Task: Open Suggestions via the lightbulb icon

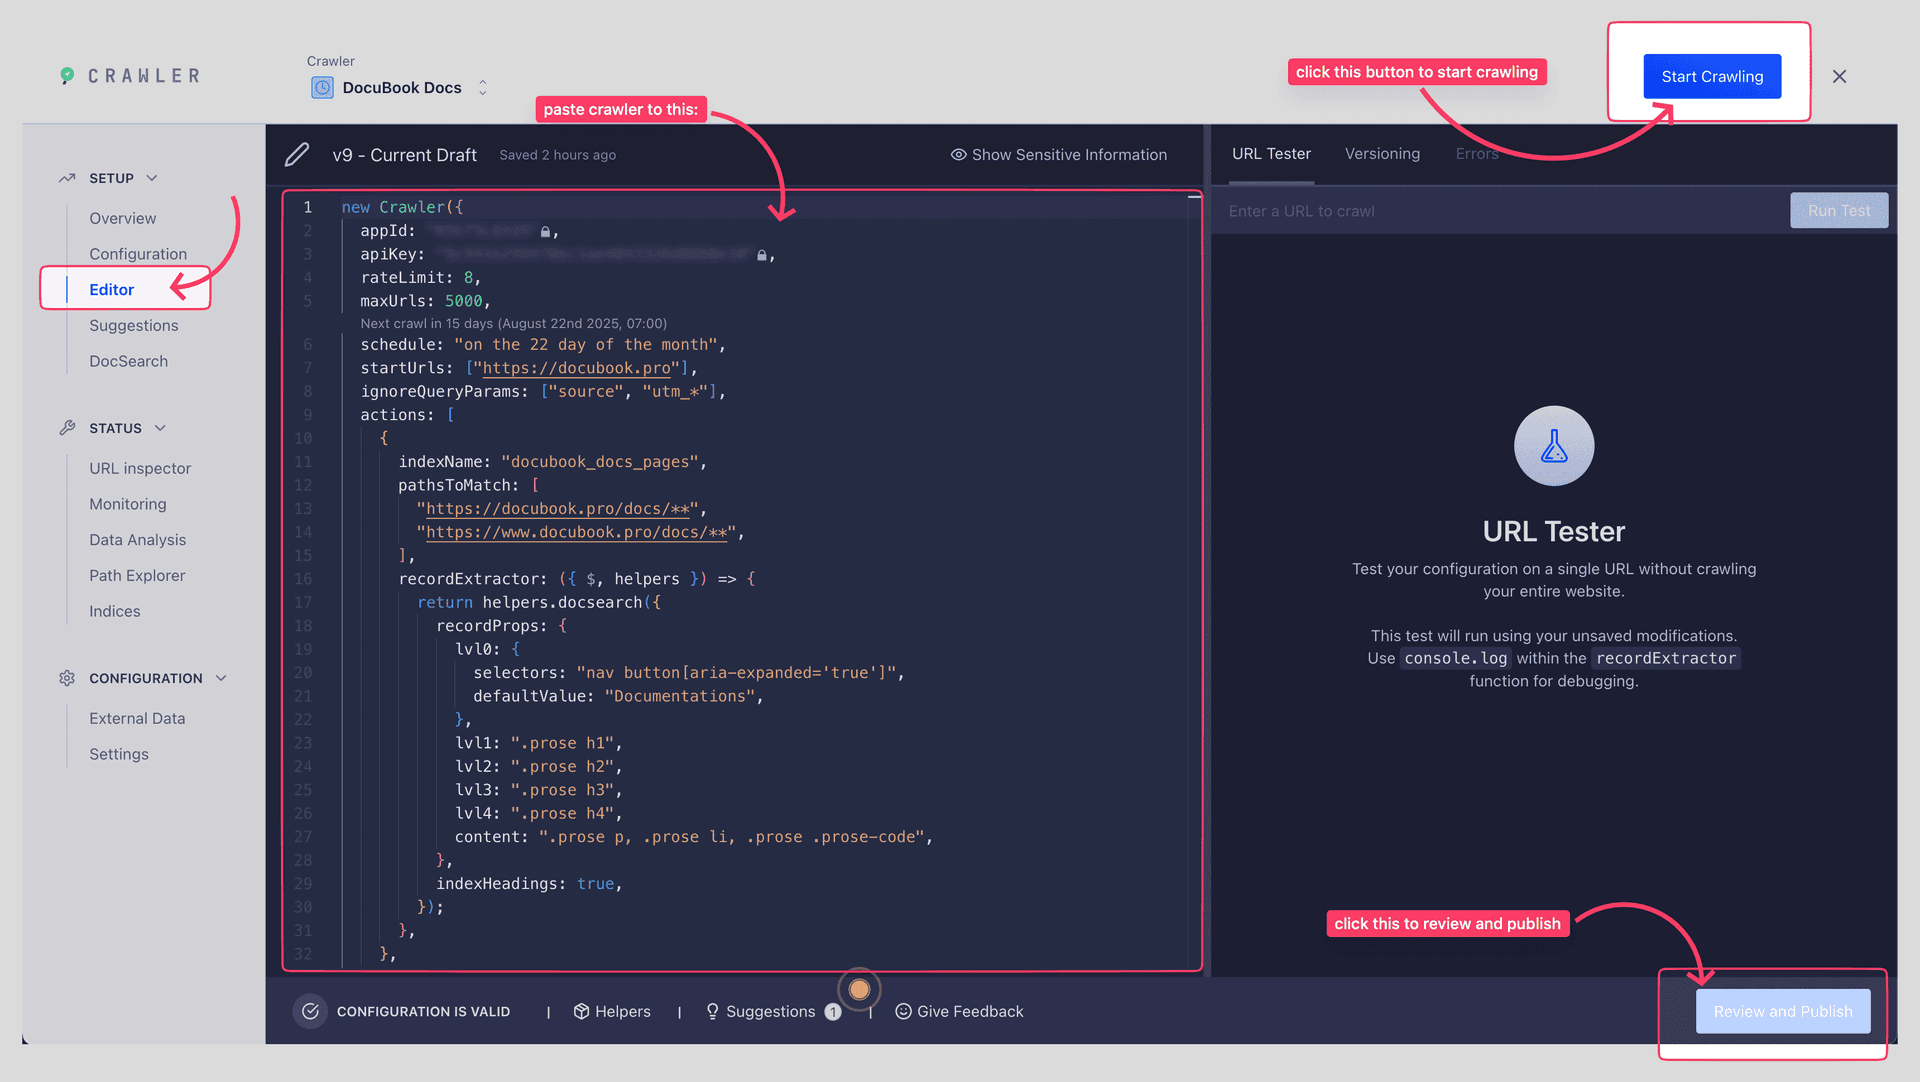Action: pos(712,1011)
